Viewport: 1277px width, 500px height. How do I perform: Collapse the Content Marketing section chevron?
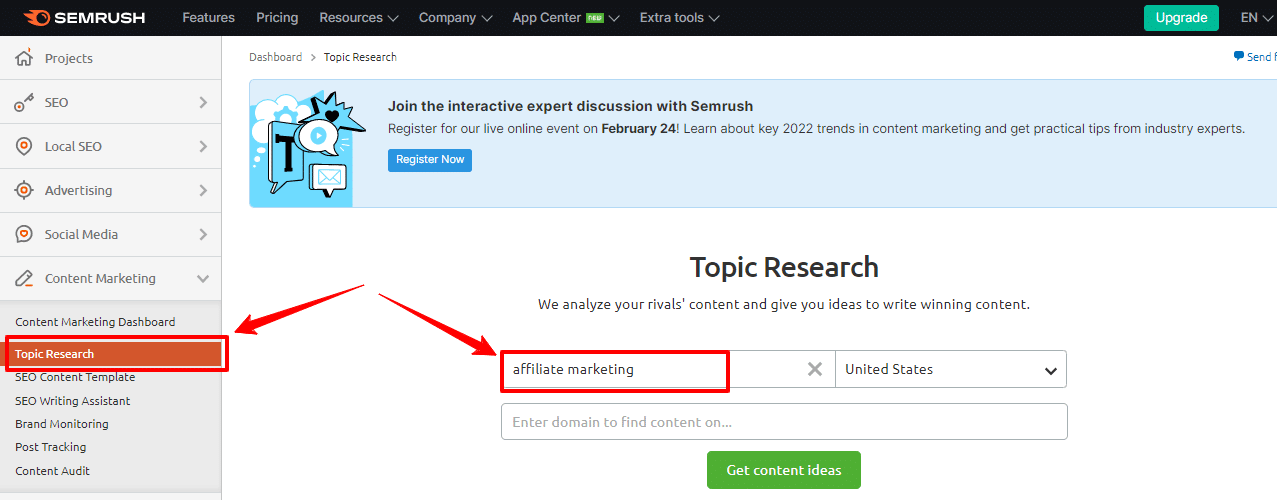203,278
